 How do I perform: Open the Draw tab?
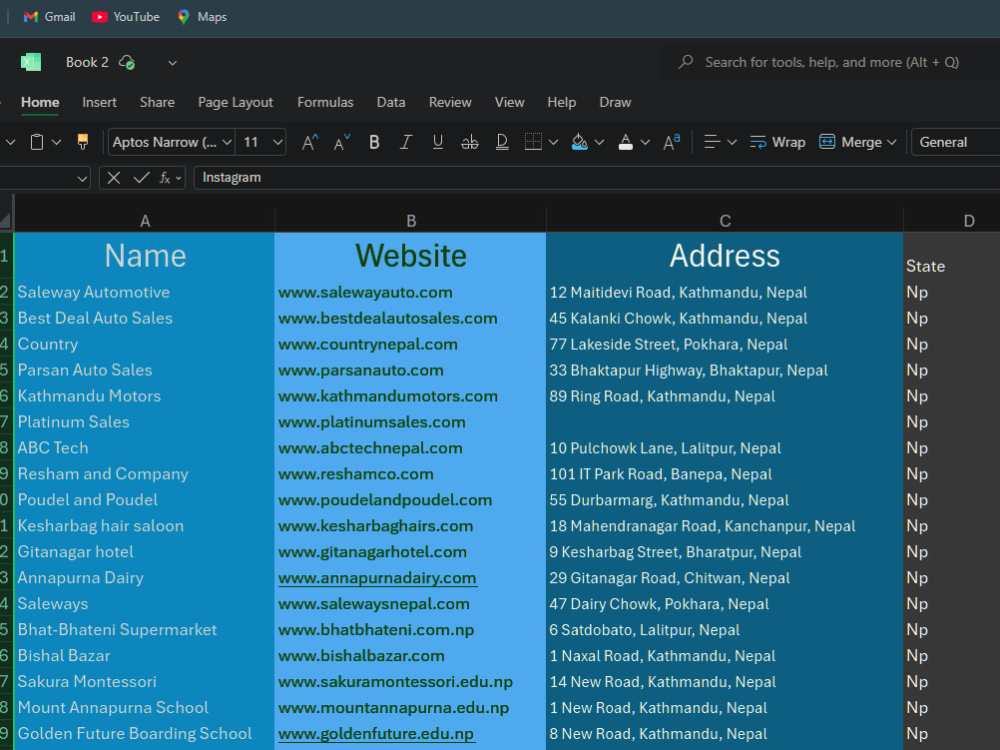(x=615, y=102)
